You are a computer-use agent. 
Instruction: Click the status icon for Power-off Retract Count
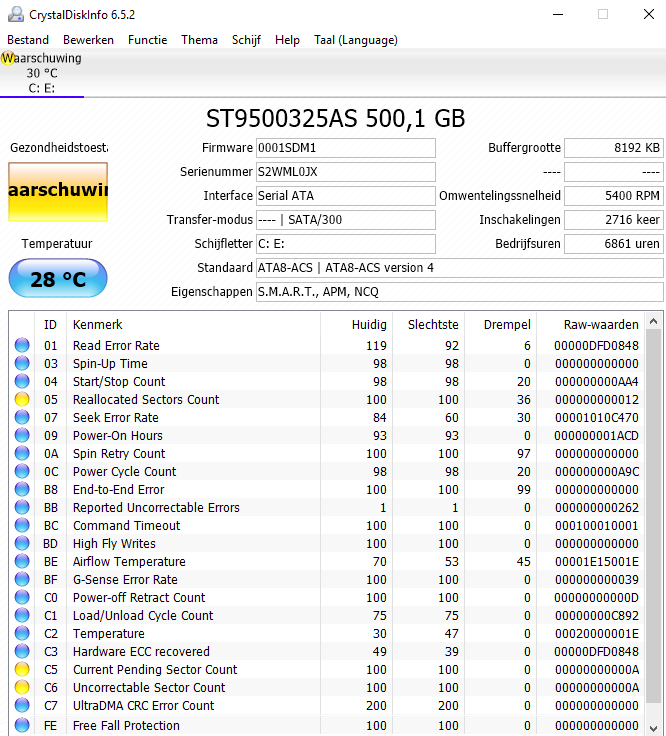point(22,597)
